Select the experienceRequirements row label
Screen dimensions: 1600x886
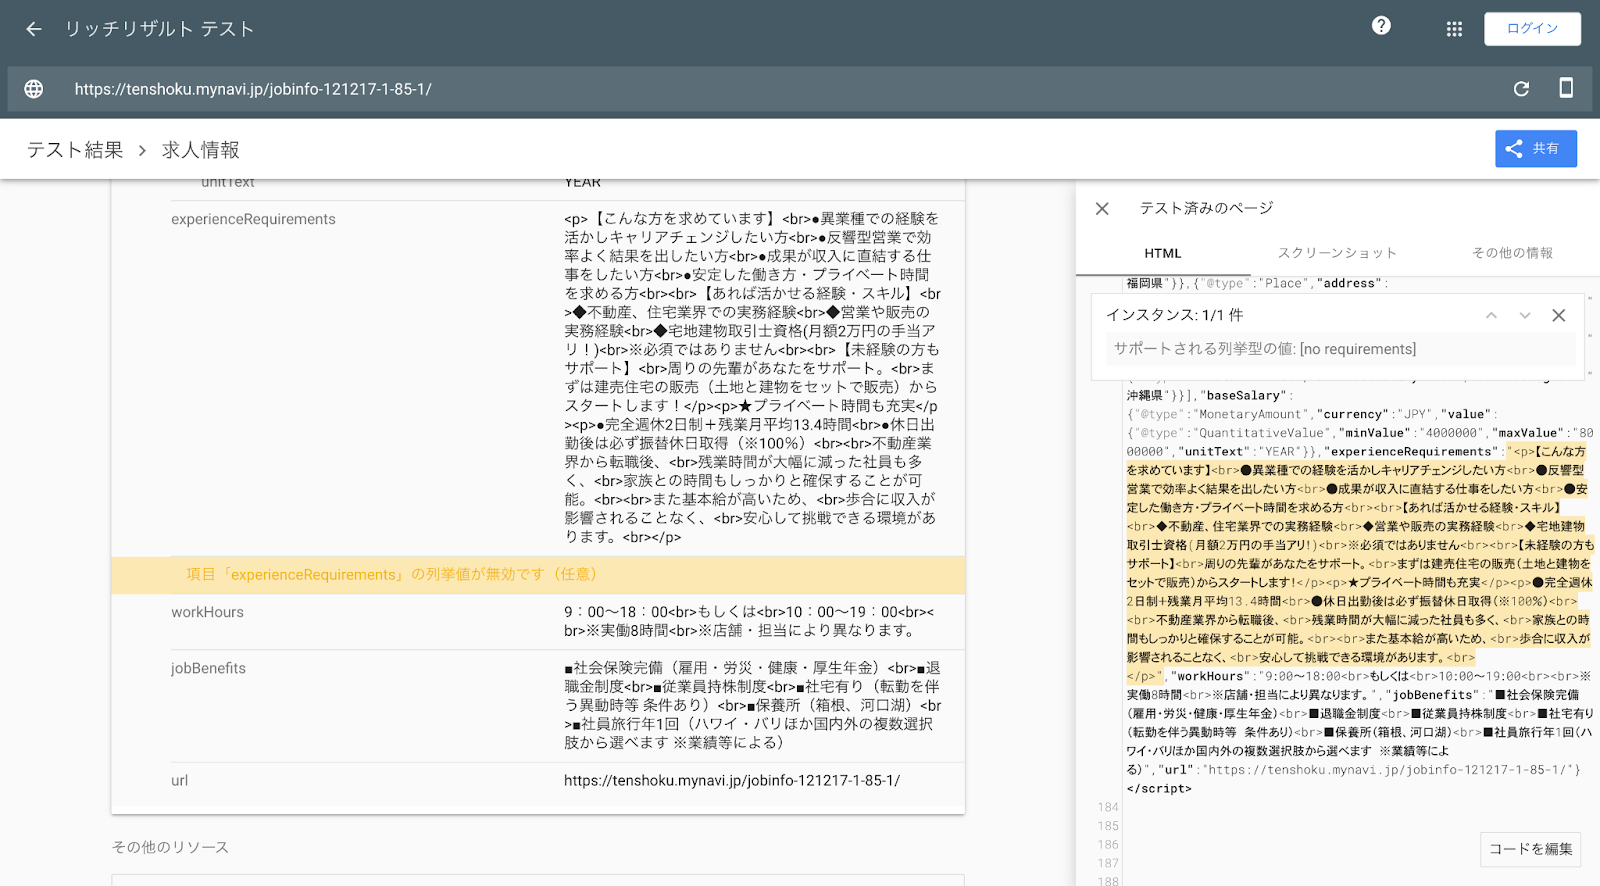253,219
